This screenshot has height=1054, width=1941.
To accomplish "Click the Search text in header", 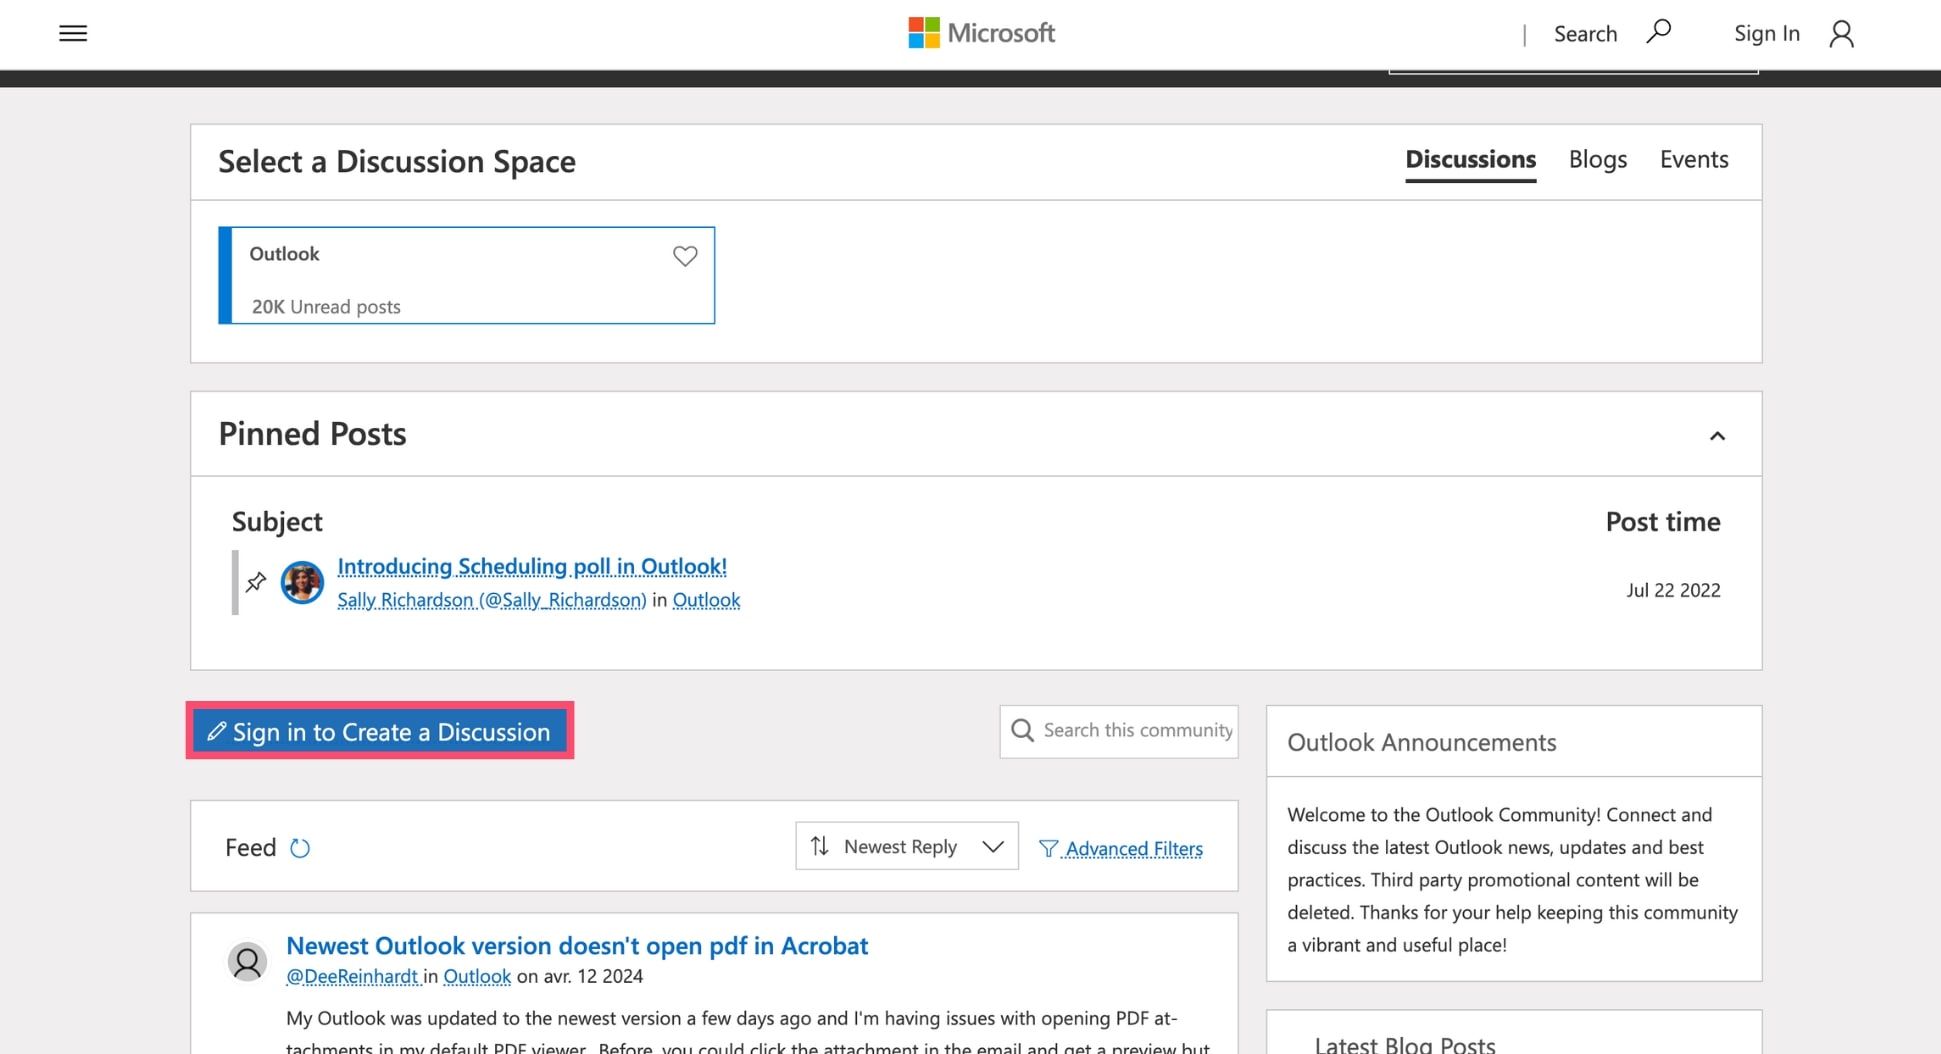I will tap(1585, 34).
